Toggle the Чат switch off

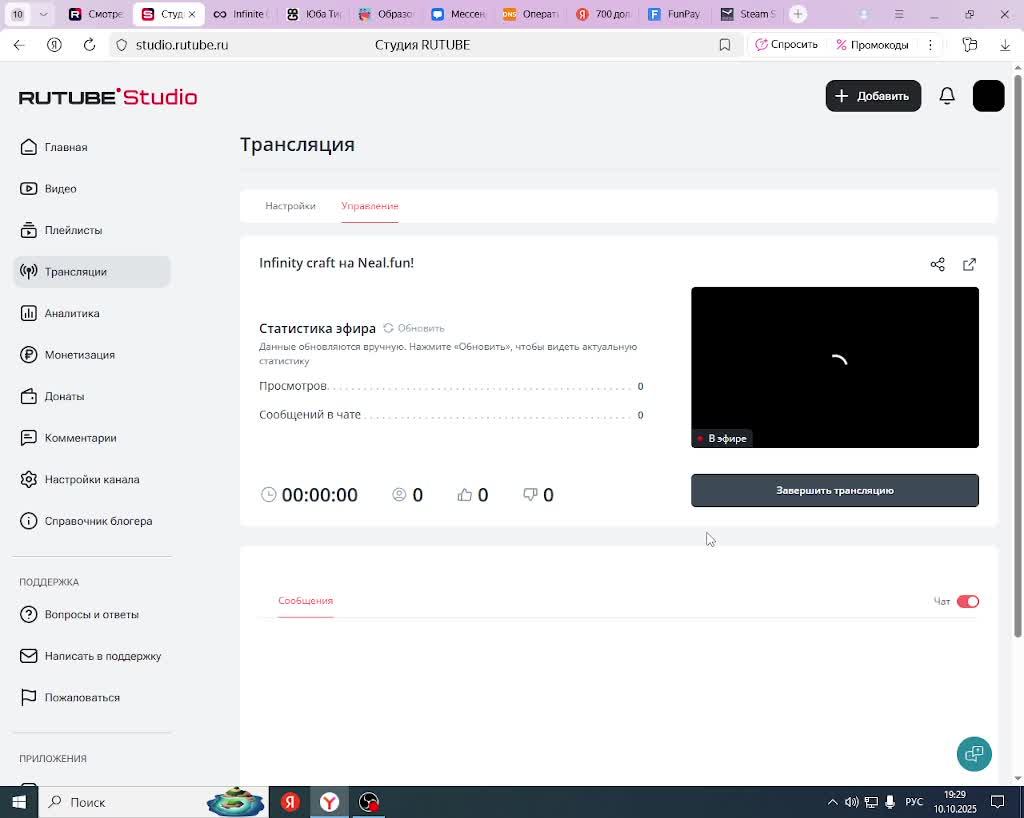coord(967,601)
